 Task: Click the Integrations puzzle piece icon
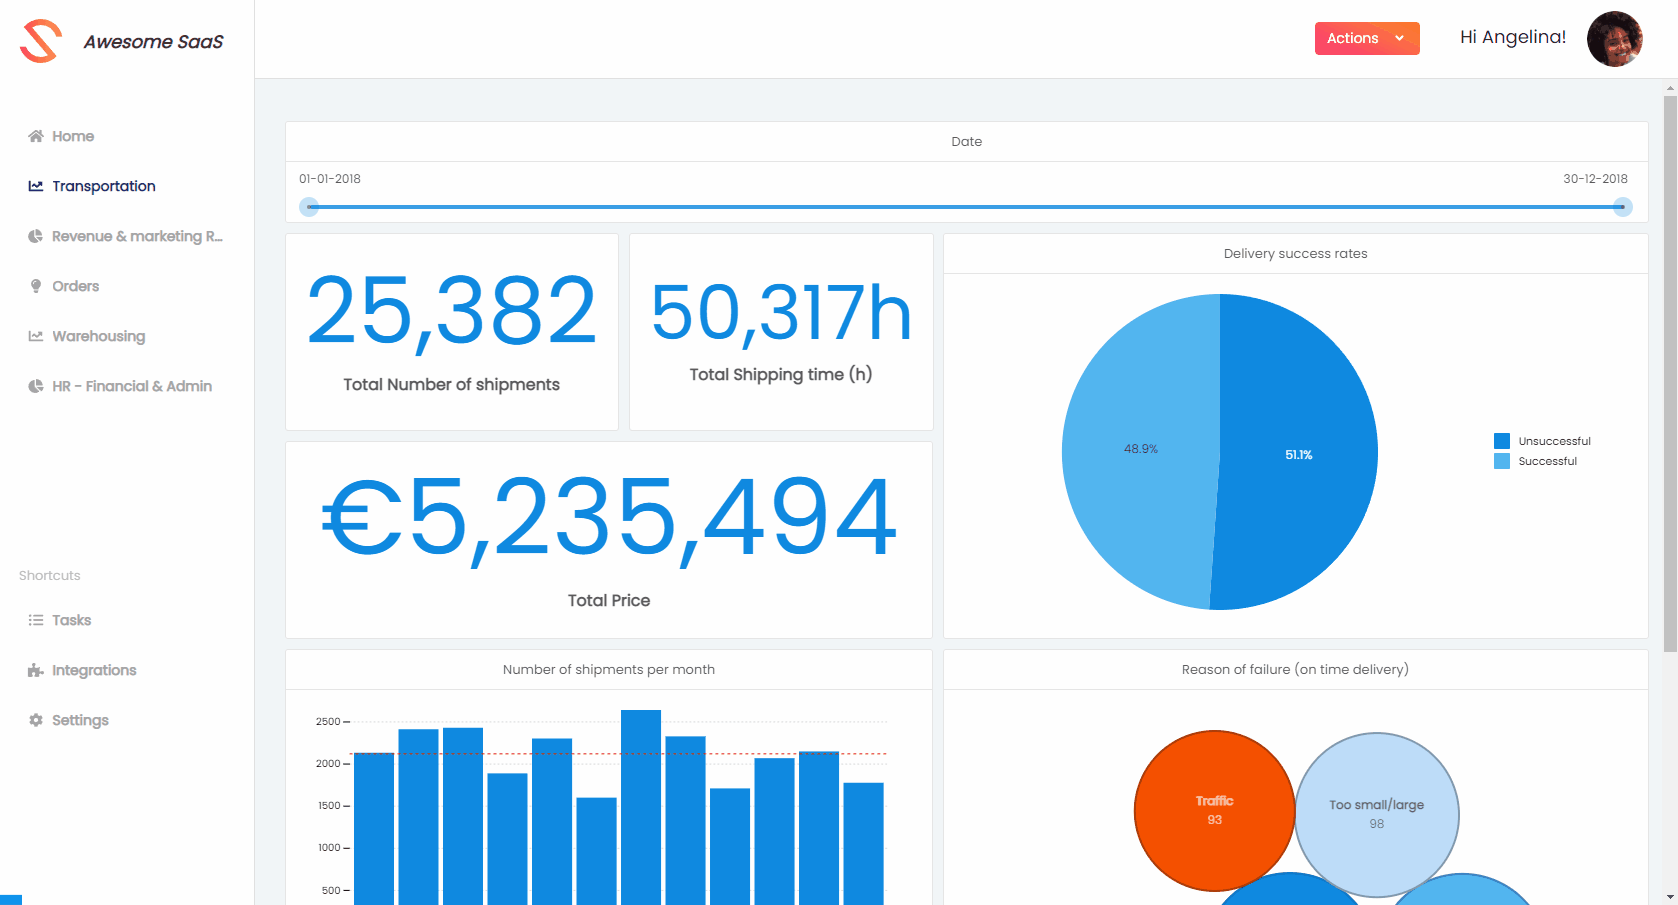coord(36,670)
